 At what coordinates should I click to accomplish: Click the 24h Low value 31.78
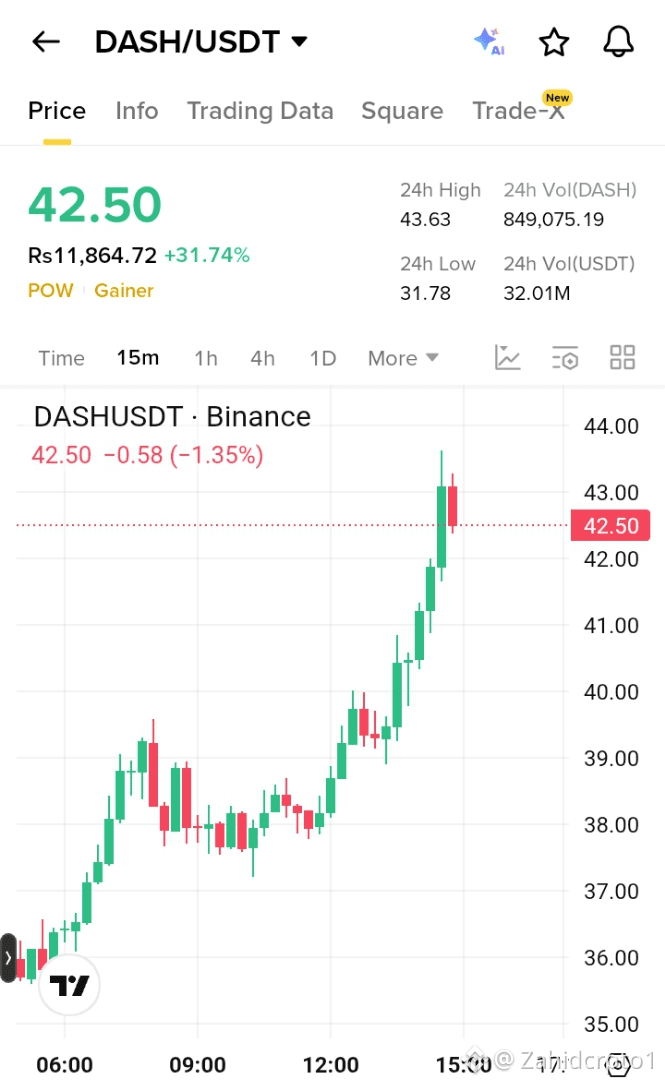425,293
